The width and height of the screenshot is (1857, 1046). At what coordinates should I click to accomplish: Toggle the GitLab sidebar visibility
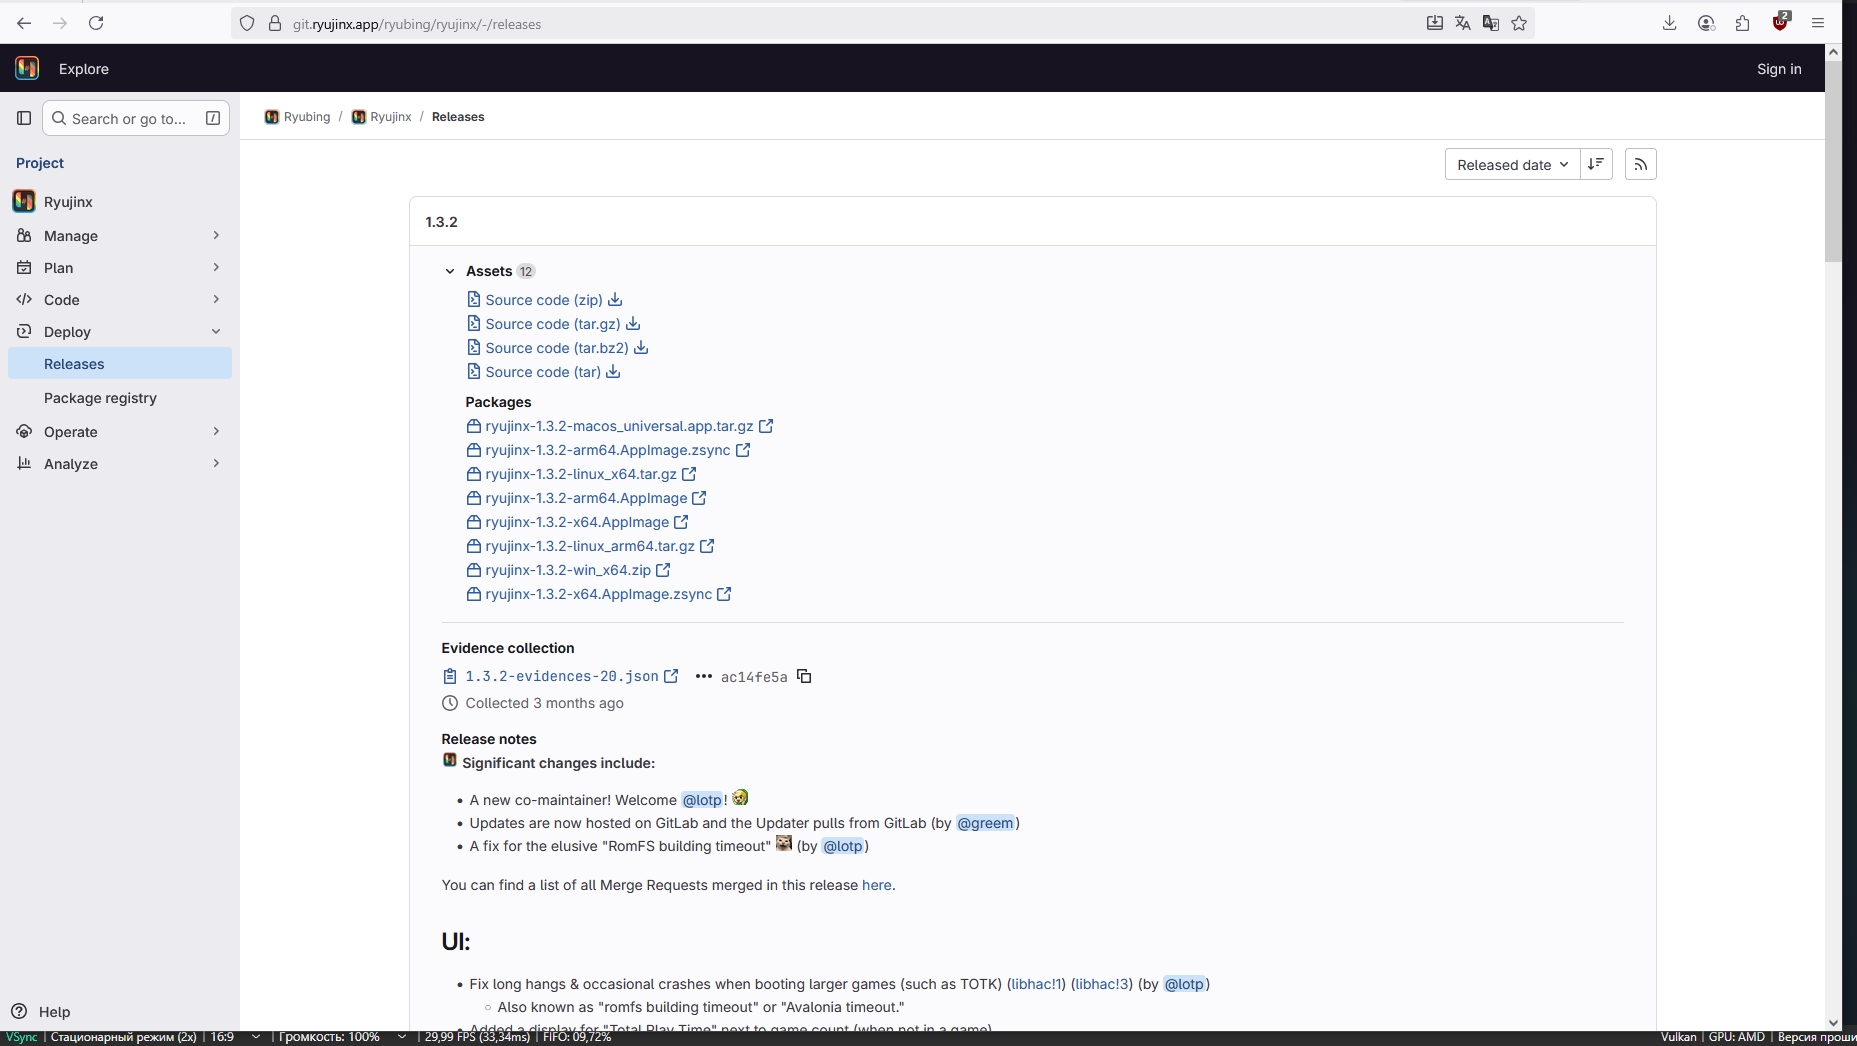click(x=24, y=118)
